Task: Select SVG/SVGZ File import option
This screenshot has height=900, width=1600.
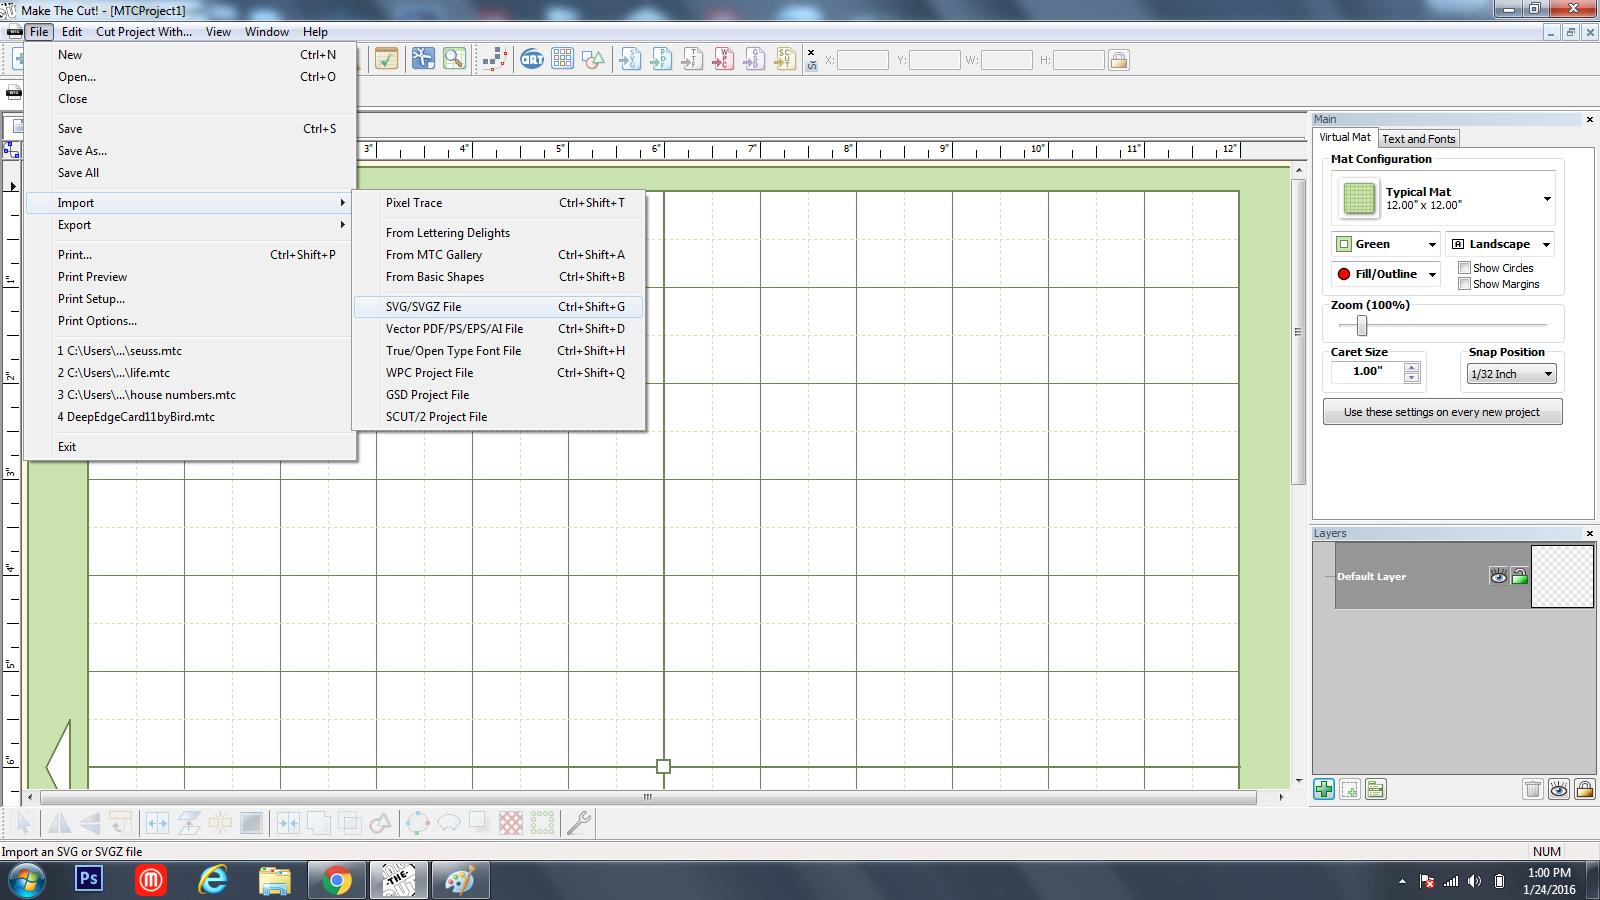Action: tap(498, 307)
